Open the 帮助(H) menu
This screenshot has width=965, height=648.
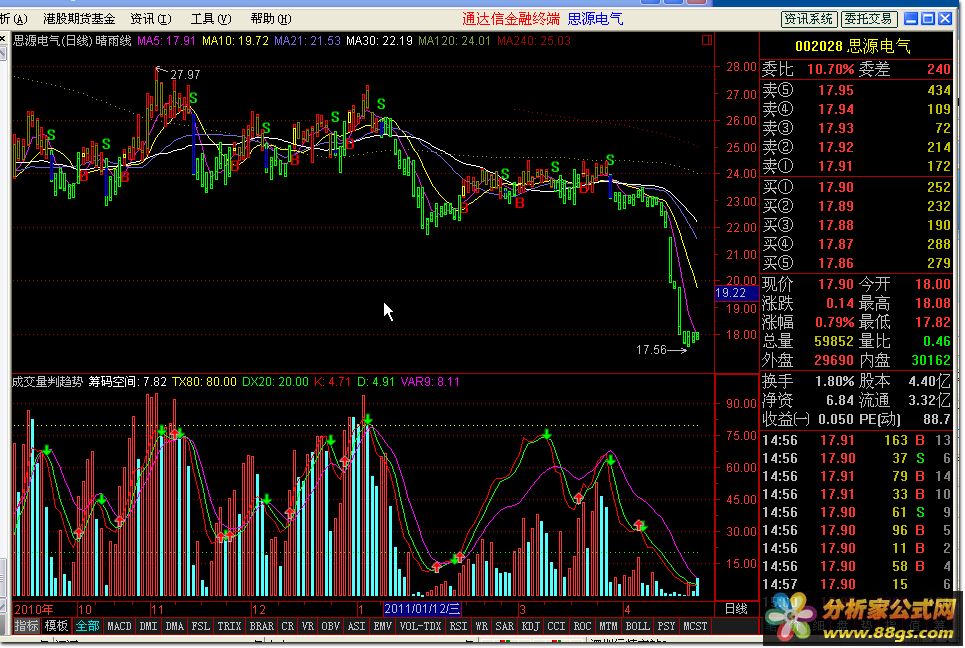point(271,19)
